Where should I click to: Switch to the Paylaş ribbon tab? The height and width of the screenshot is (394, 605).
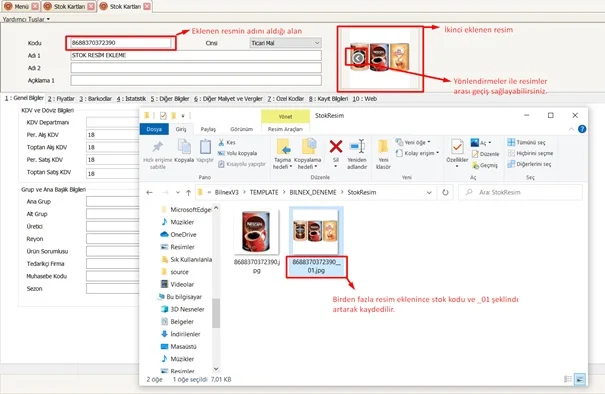pyautogui.click(x=208, y=129)
